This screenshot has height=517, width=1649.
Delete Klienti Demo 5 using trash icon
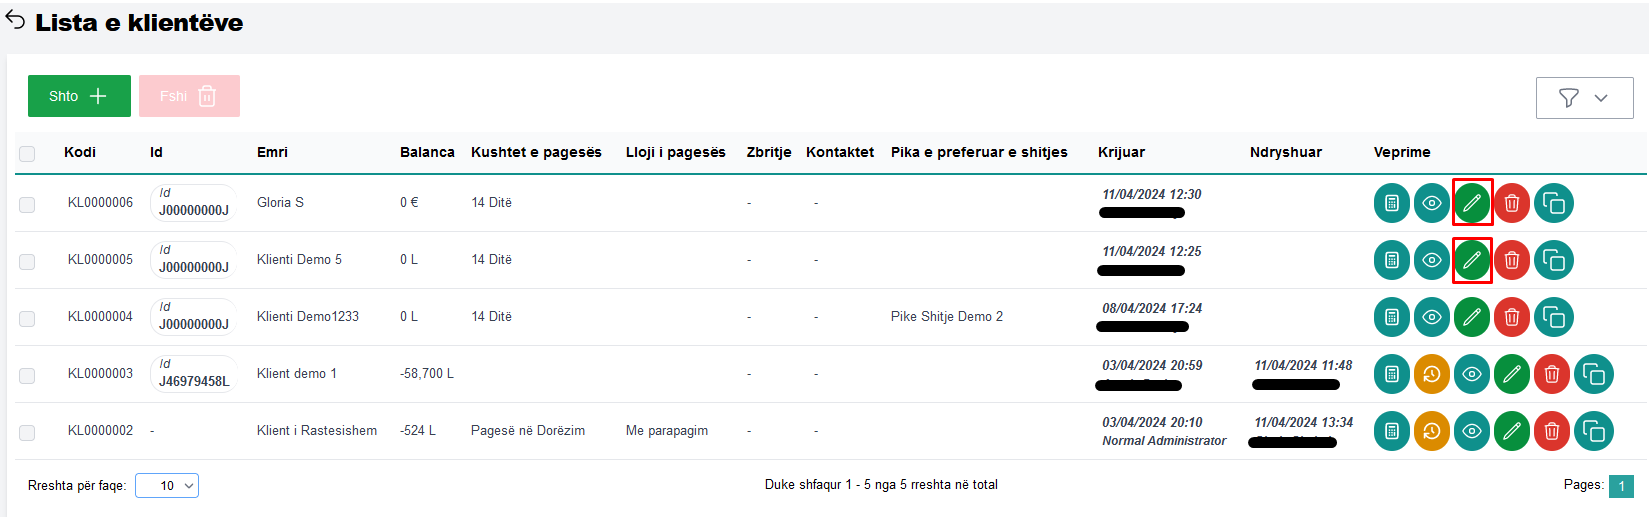1512,260
